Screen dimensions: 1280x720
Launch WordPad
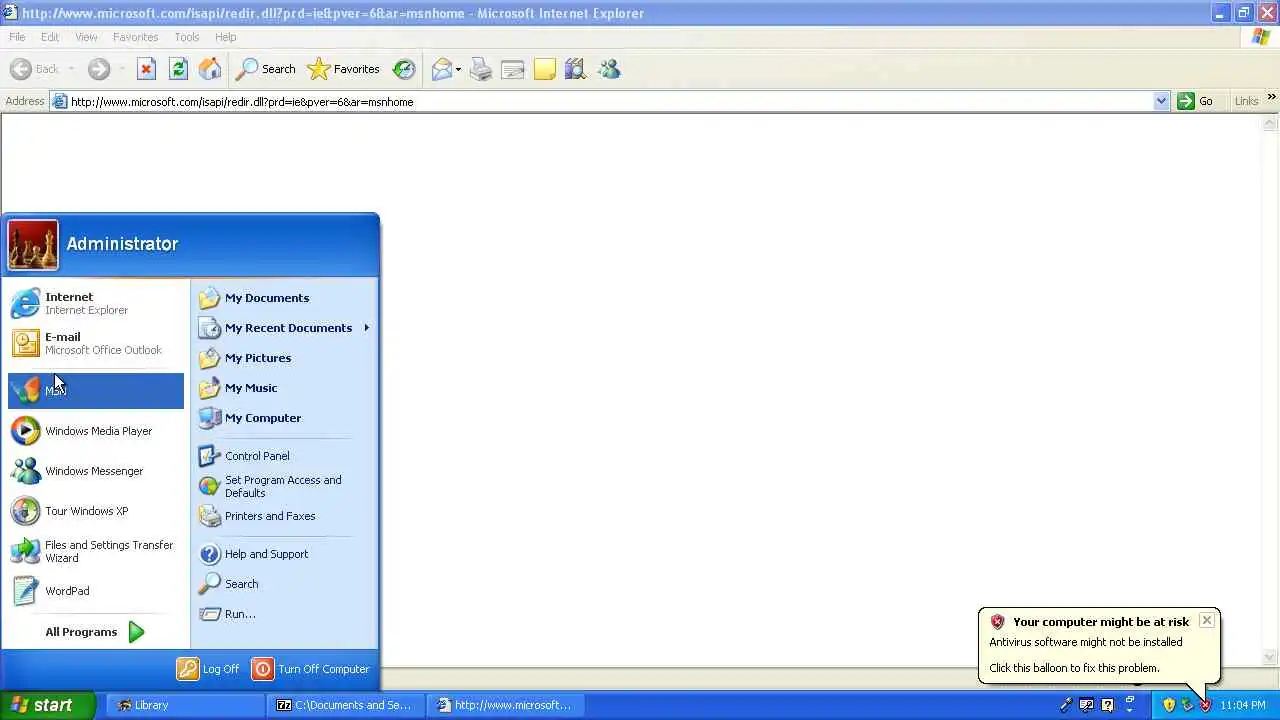pyautogui.click(x=96, y=591)
